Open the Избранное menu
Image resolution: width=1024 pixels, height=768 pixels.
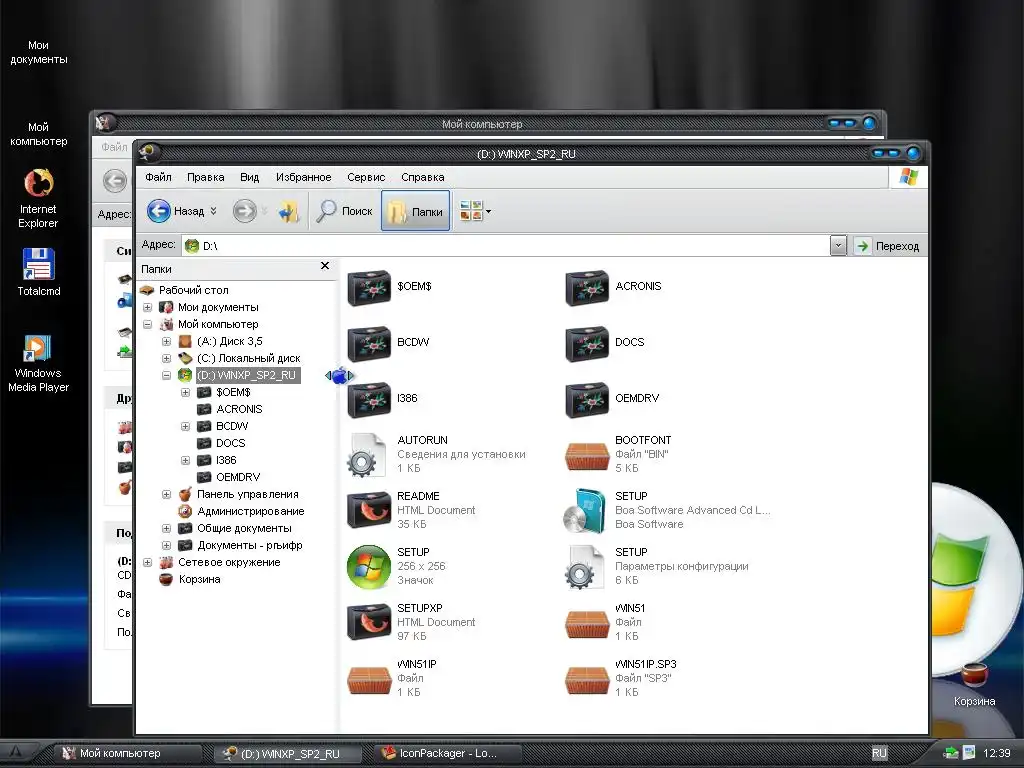[x=304, y=177]
